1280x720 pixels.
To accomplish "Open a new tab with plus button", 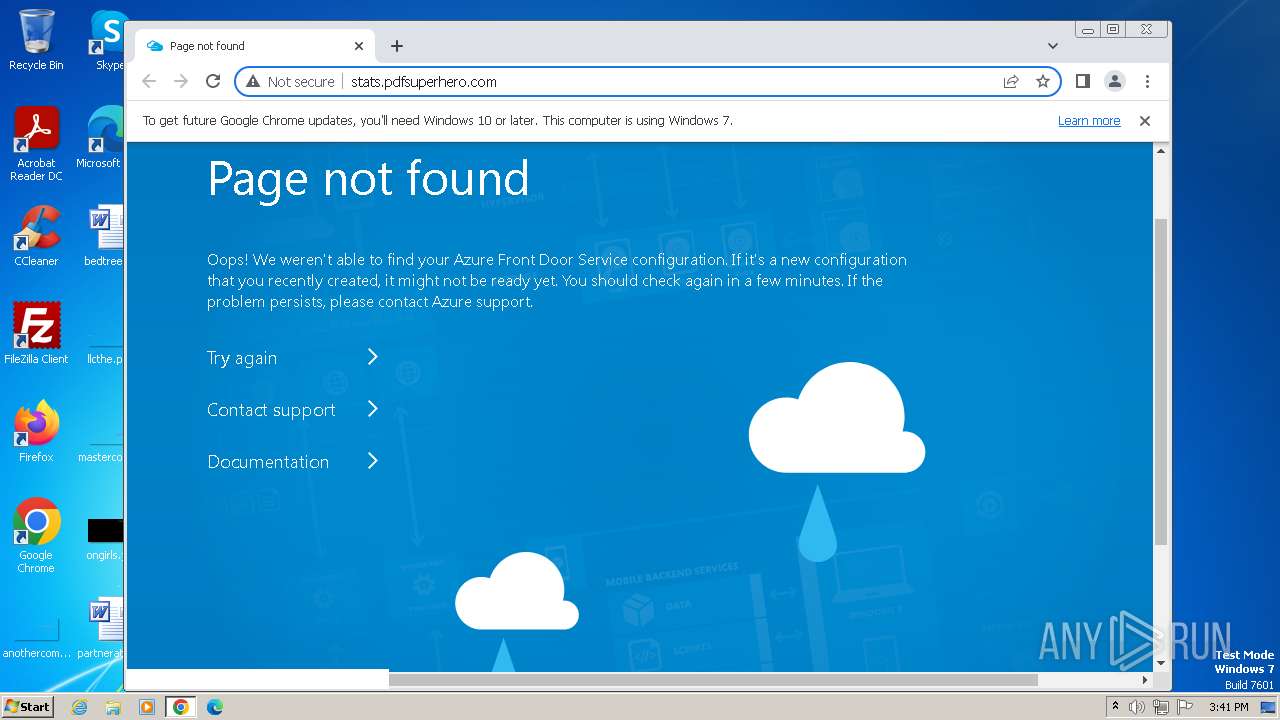I will tap(397, 46).
